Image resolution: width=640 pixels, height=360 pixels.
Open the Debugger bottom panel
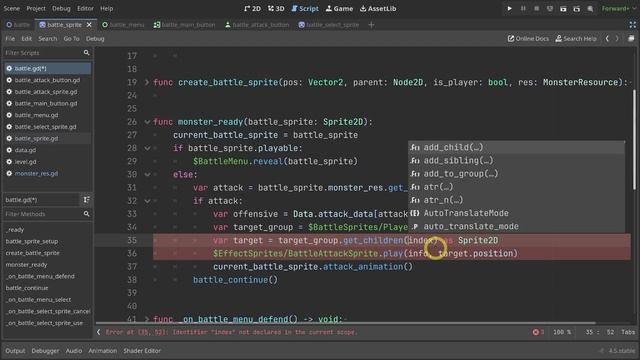tap(45, 351)
